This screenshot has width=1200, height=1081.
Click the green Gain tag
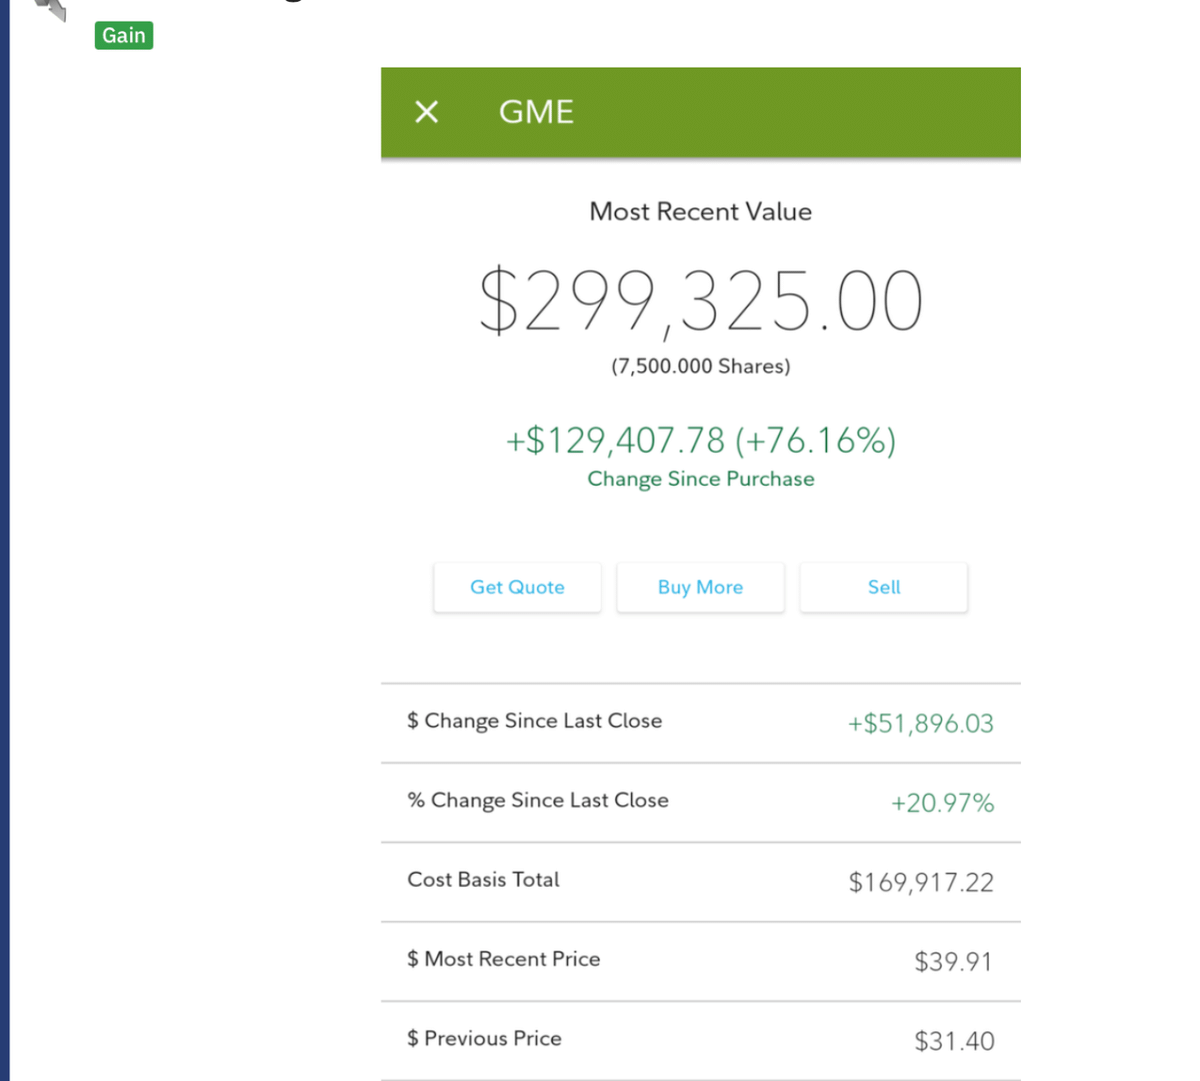(124, 36)
